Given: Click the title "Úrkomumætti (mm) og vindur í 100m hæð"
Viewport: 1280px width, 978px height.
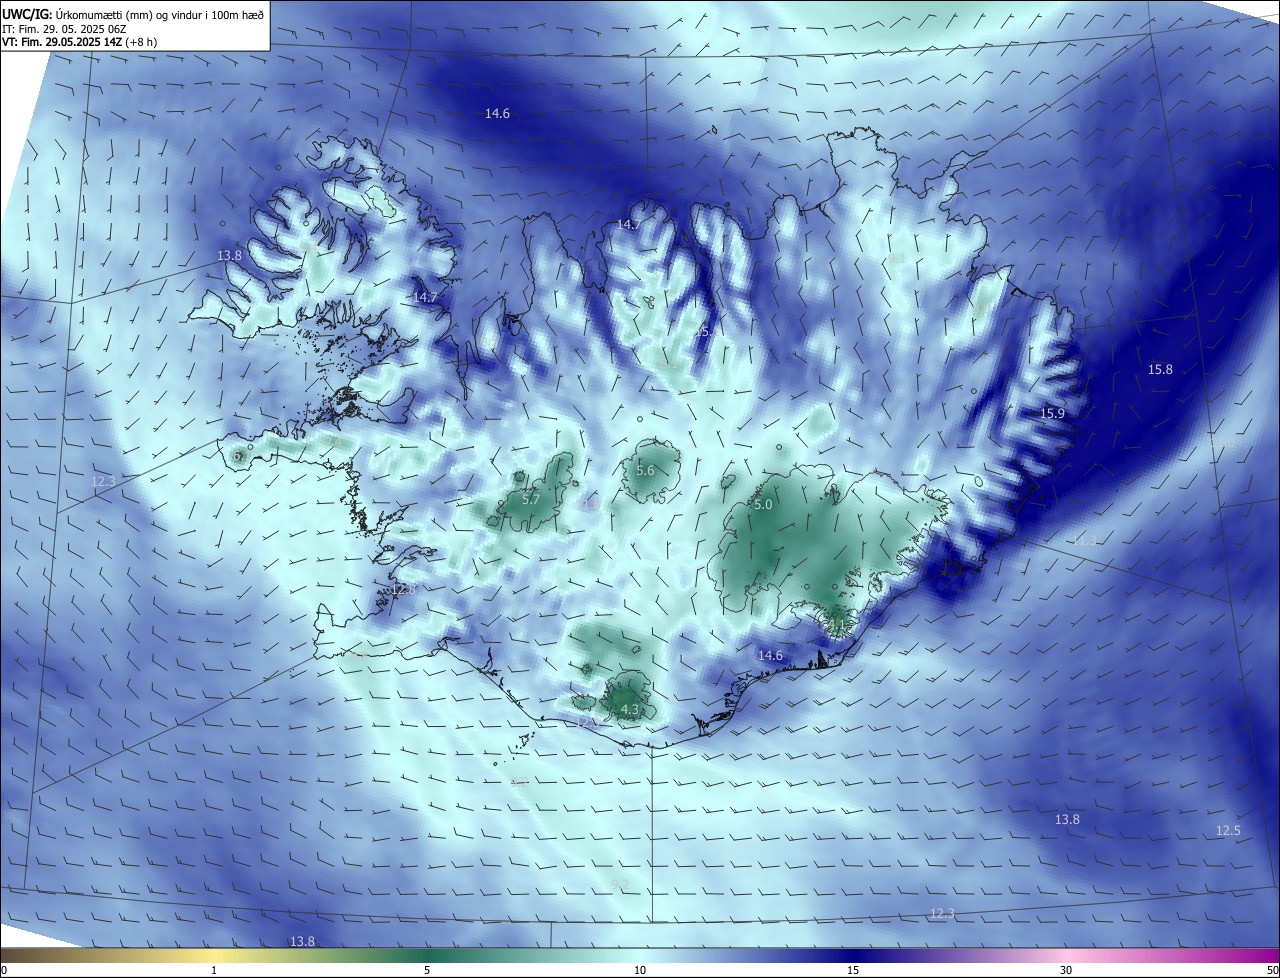Looking at the screenshot, I should click(158, 14).
